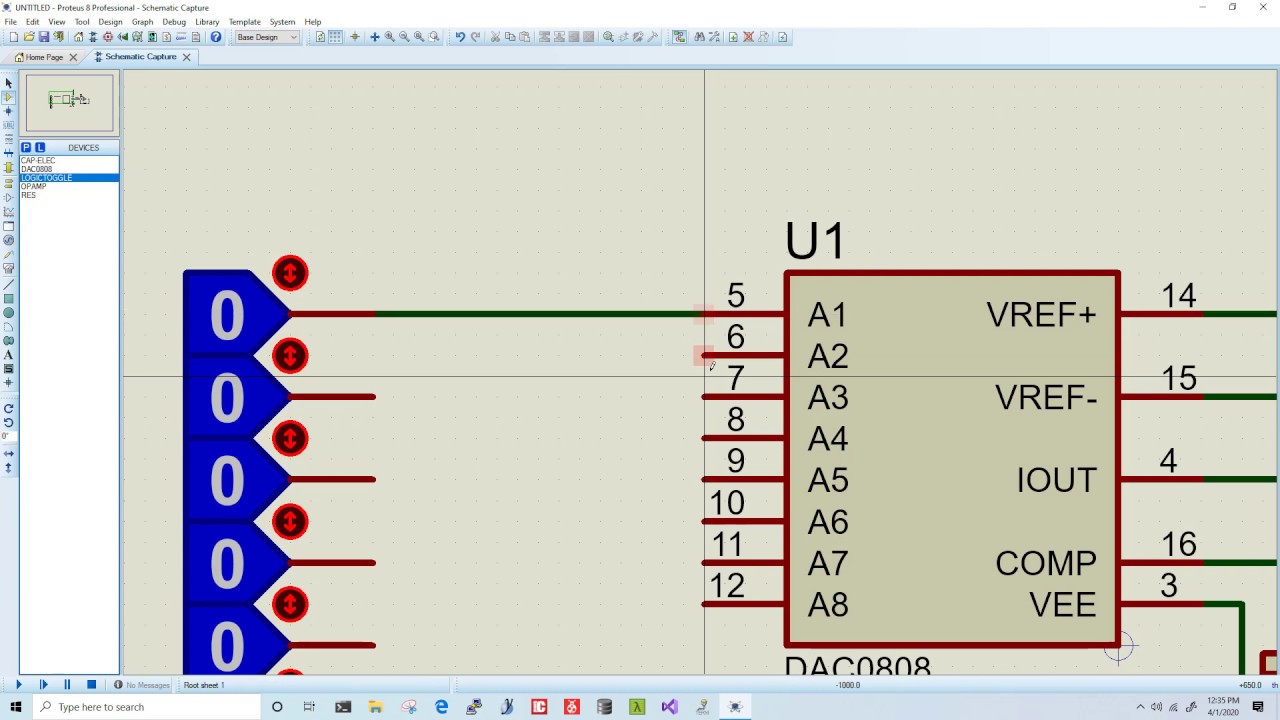This screenshot has width=1280, height=720.
Task: Click the Library L button
Action: coord(40,147)
